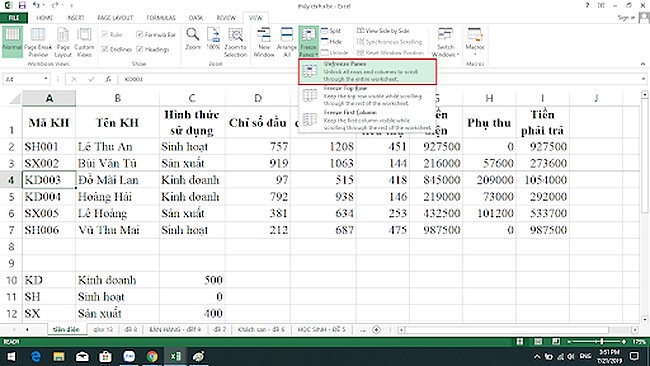Select sheet tab "BÁN HÀNG - đề 9"
This screenshot has height=366, width=650.
pos(175,330)
